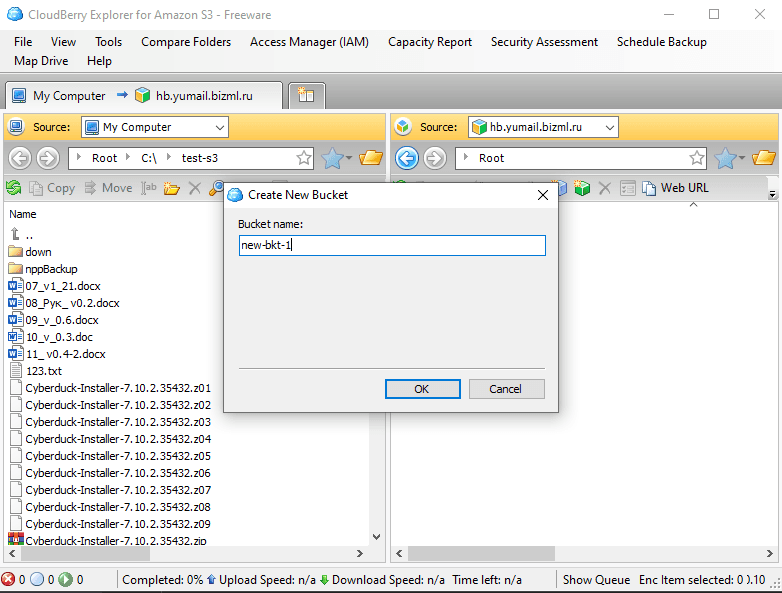Image resolution: width=782 pixels, height=593 pixels.
Task: Select Cyberduck-Installer-7.10.2.35432.z05
Action: point(110,456)
